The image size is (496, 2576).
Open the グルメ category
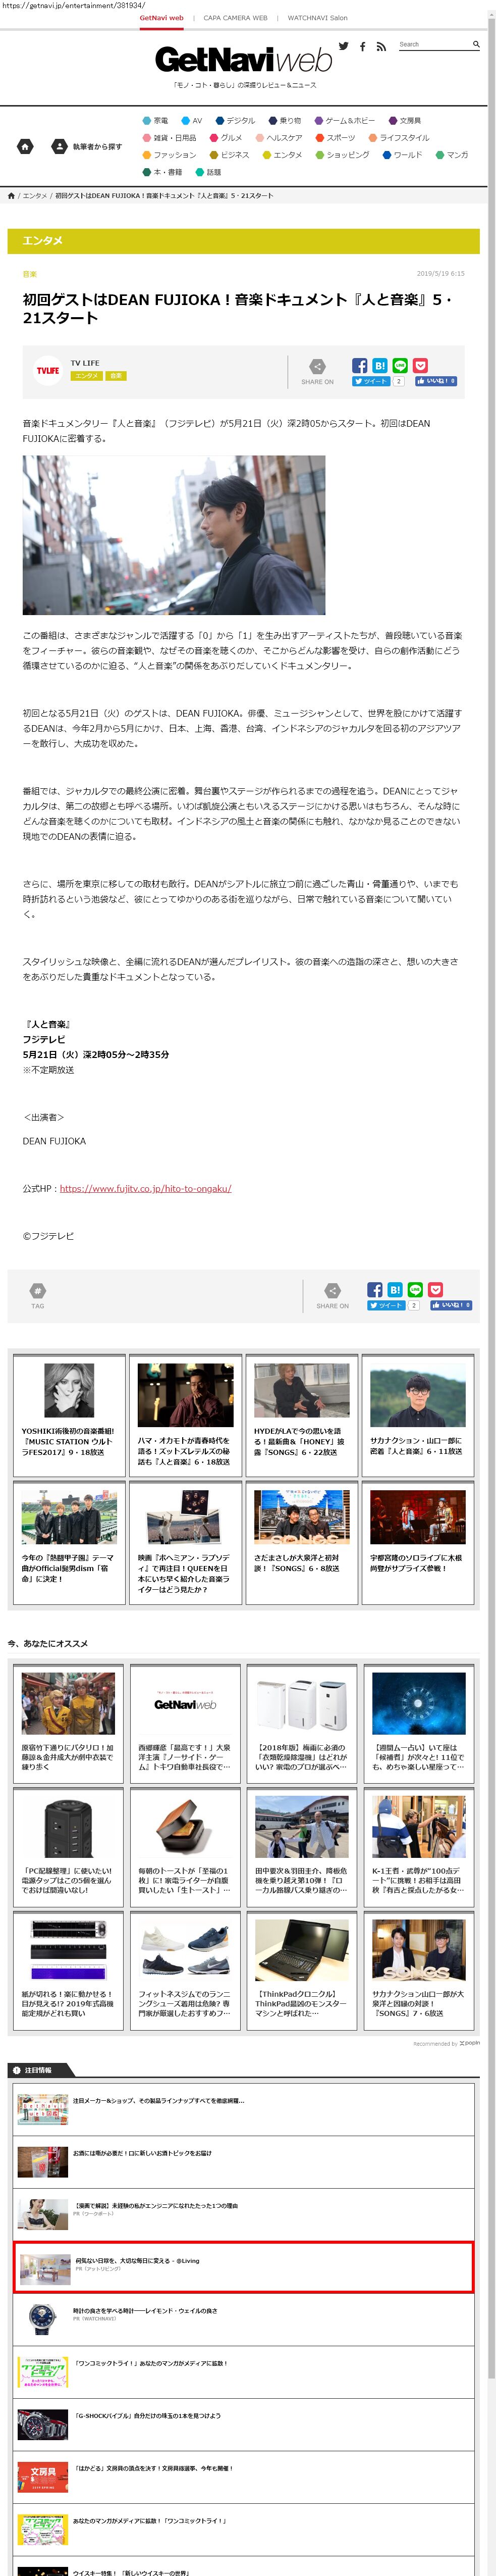[x=226, y=138]
